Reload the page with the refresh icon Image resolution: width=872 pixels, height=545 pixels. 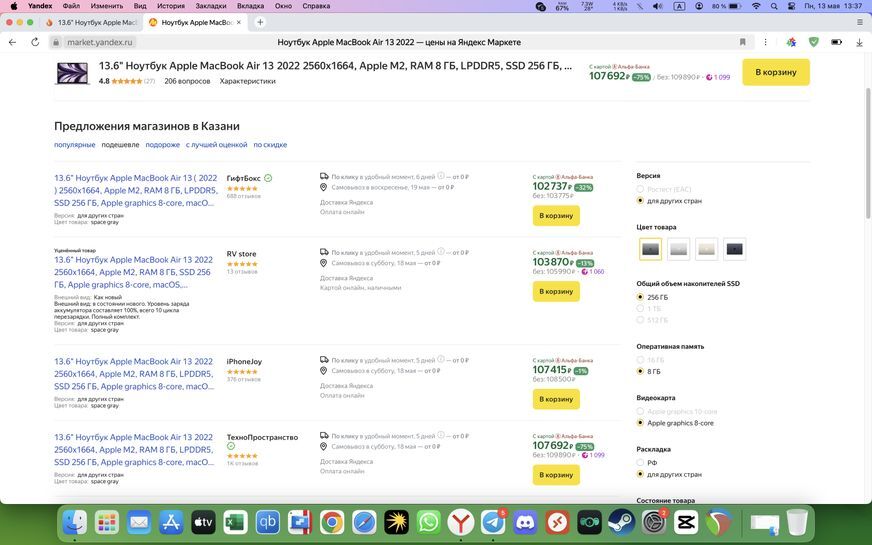(x=35, y=42)
